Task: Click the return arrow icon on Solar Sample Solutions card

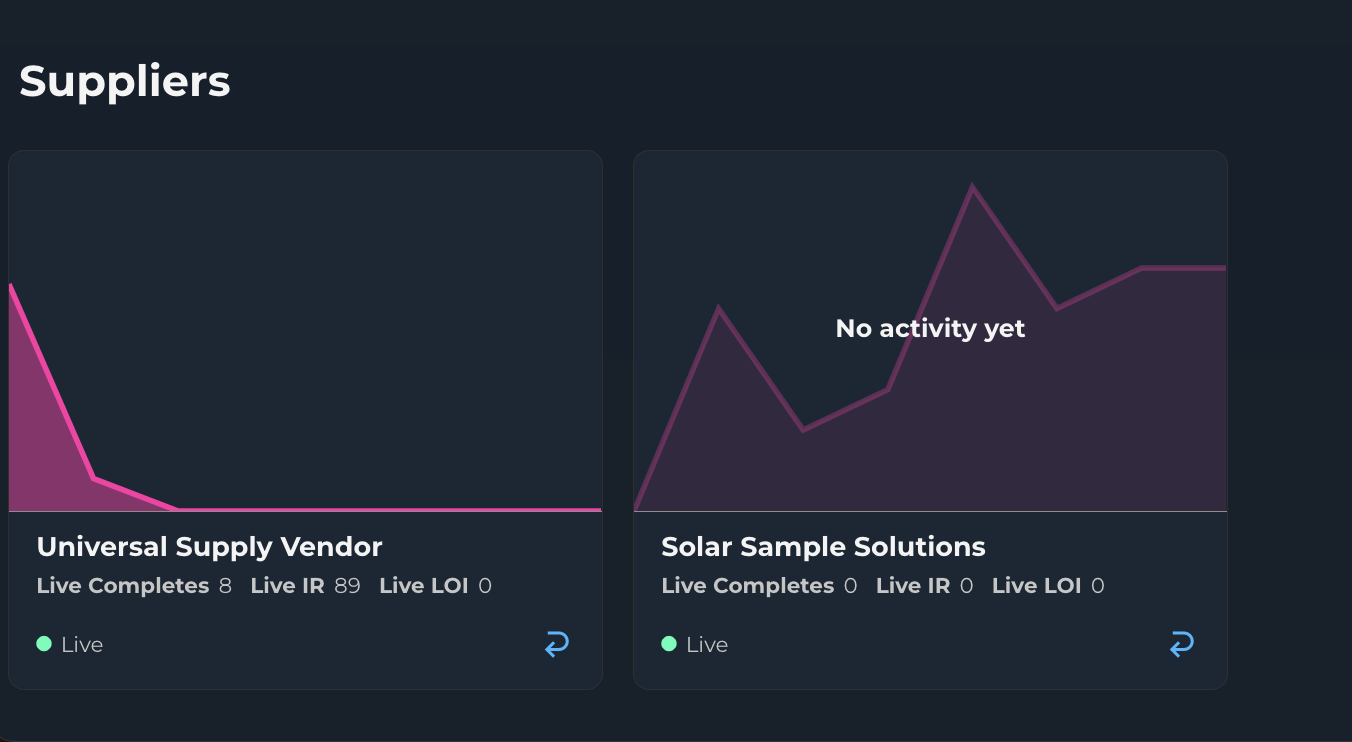Action: 1182,644
